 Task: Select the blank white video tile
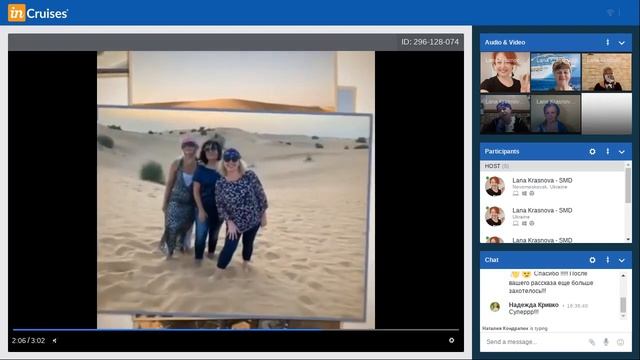pos(607,114)
